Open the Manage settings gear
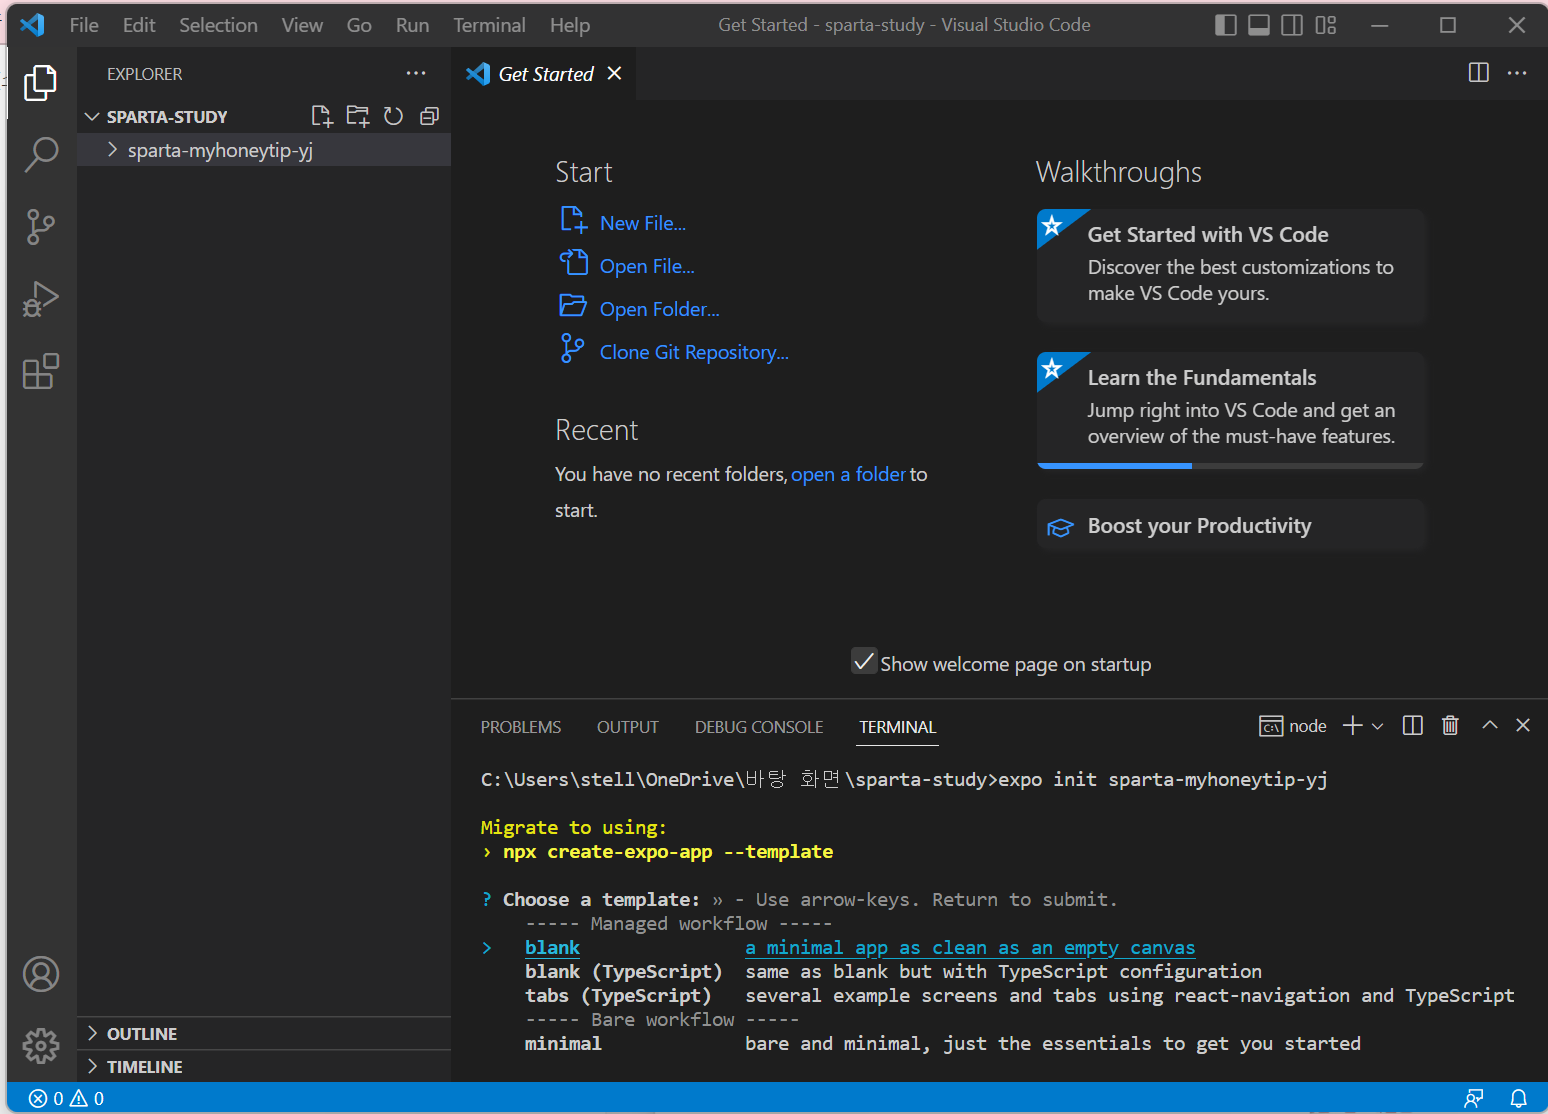The height and width of the screenshot is (1114, 1548). coord(41,1046)
